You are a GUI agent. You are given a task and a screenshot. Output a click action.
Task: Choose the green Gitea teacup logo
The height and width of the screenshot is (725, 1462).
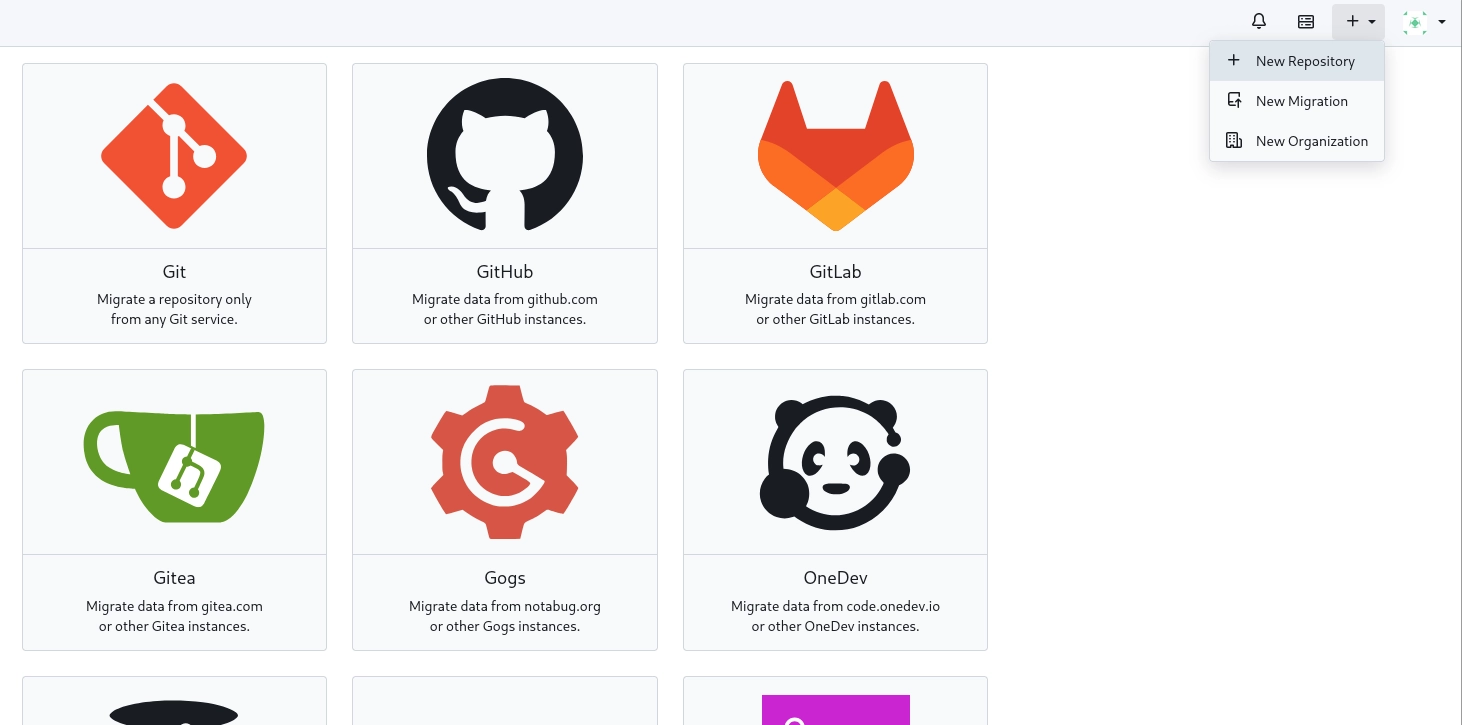(x=174, y=463)
